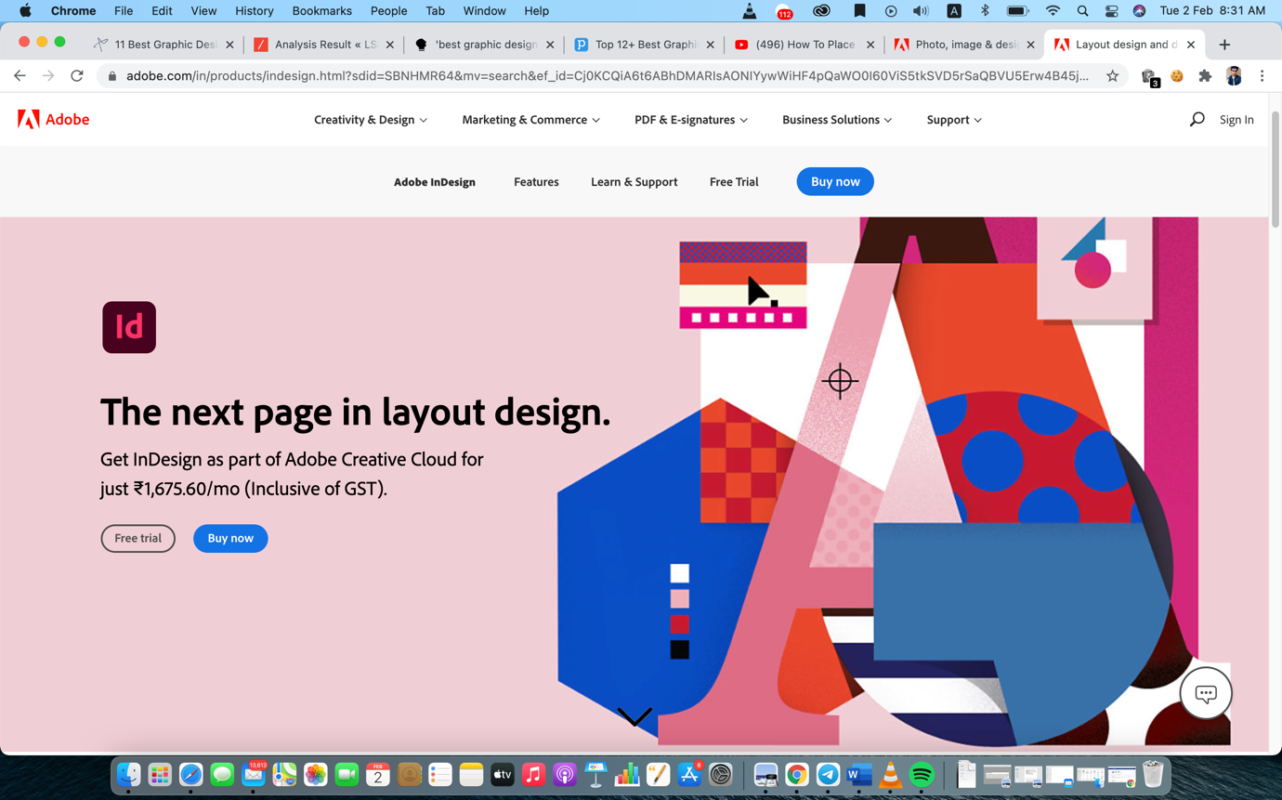Image resolution: width=1282 pixels, height=800 pixels.
Task: Bookmark this page with the star icon
Action: [x=1112, y=76]
